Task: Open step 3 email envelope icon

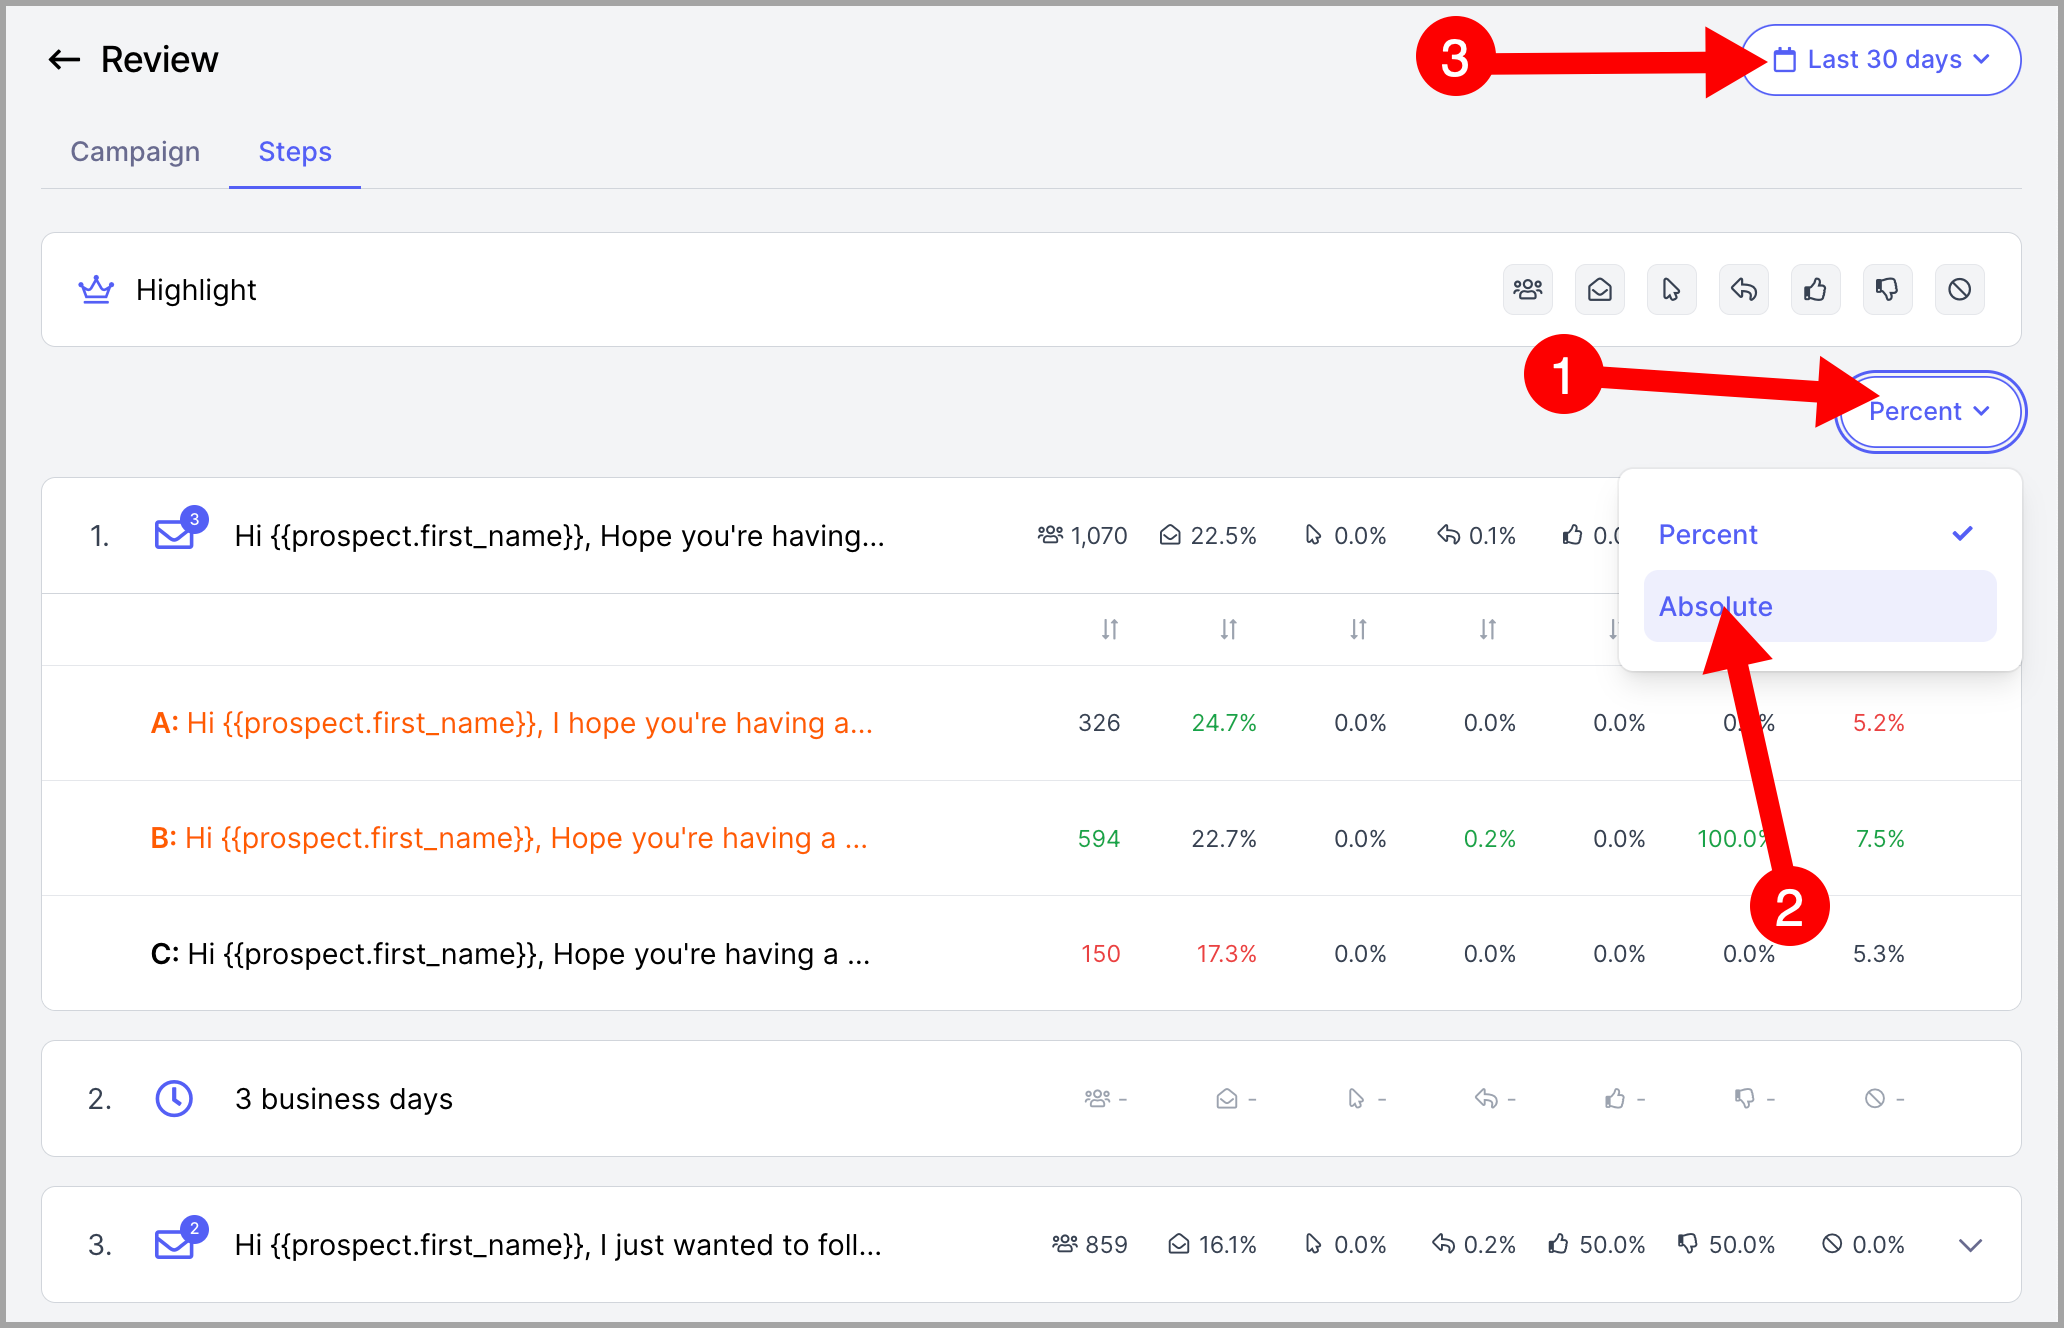Action: click(x=174, y=1245)
